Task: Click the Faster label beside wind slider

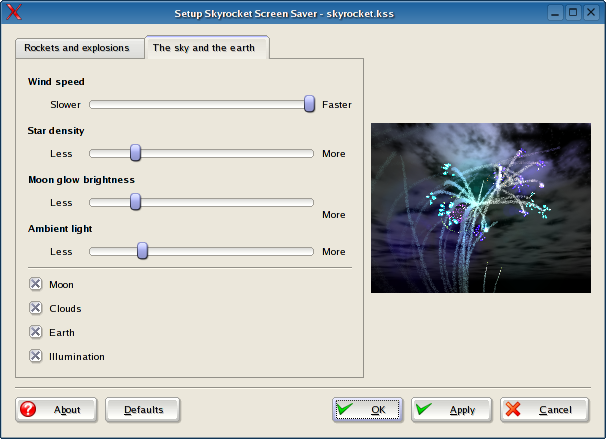Action: point(337,105)
